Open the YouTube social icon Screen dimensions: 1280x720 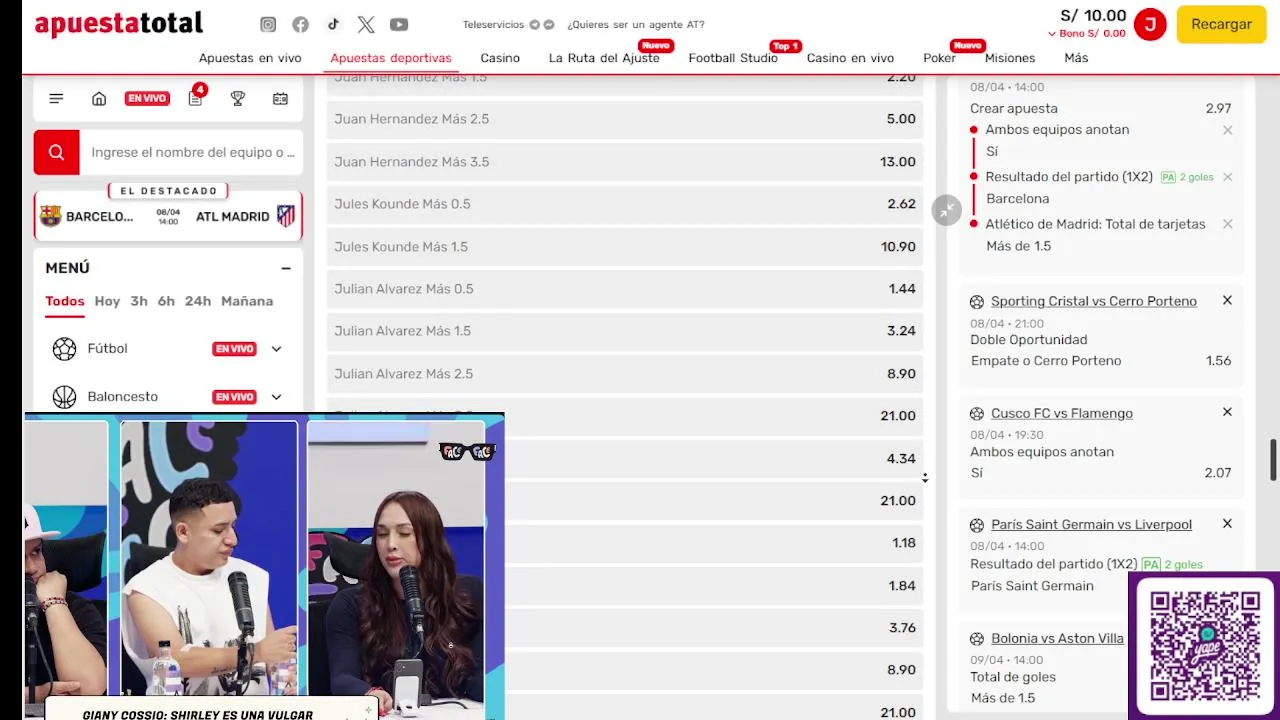click(x=399, y=24)
